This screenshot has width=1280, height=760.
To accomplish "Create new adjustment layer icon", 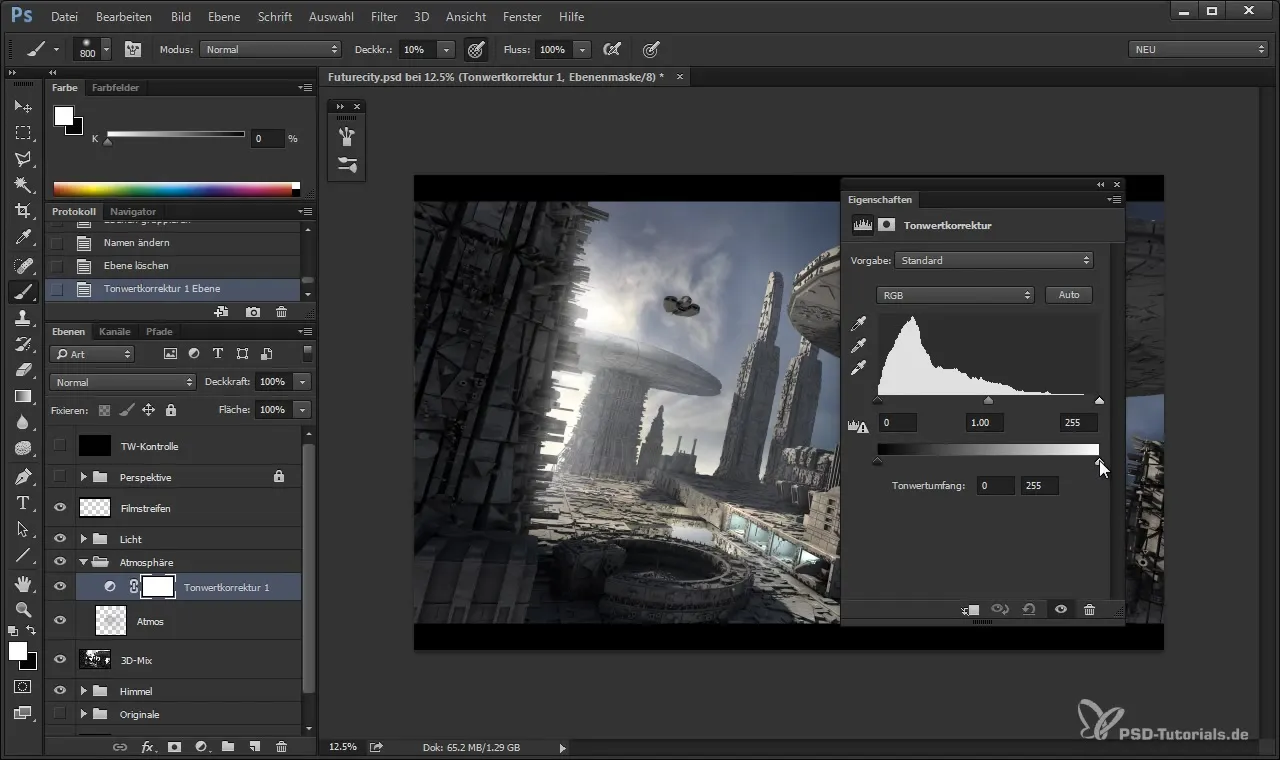I will point(201,746).
